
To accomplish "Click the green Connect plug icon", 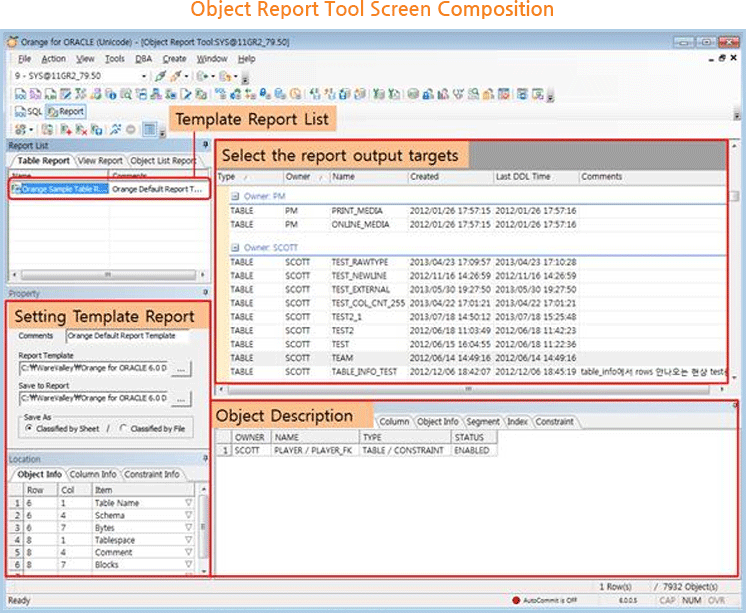I will tap(160, 76).
